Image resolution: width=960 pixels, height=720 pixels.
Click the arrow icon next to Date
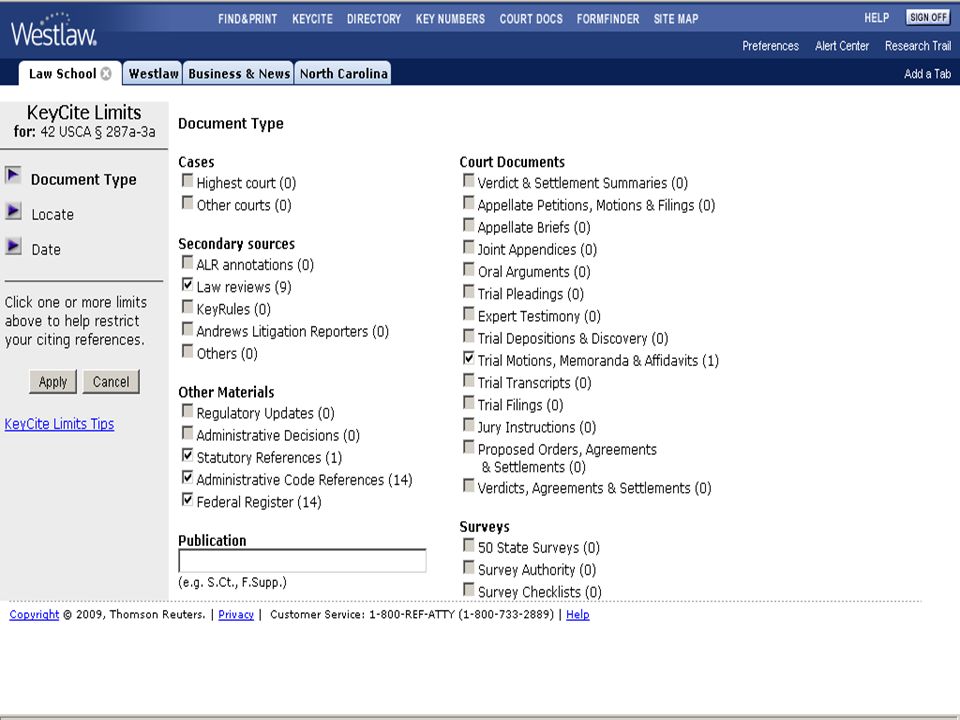pos(13,246)
